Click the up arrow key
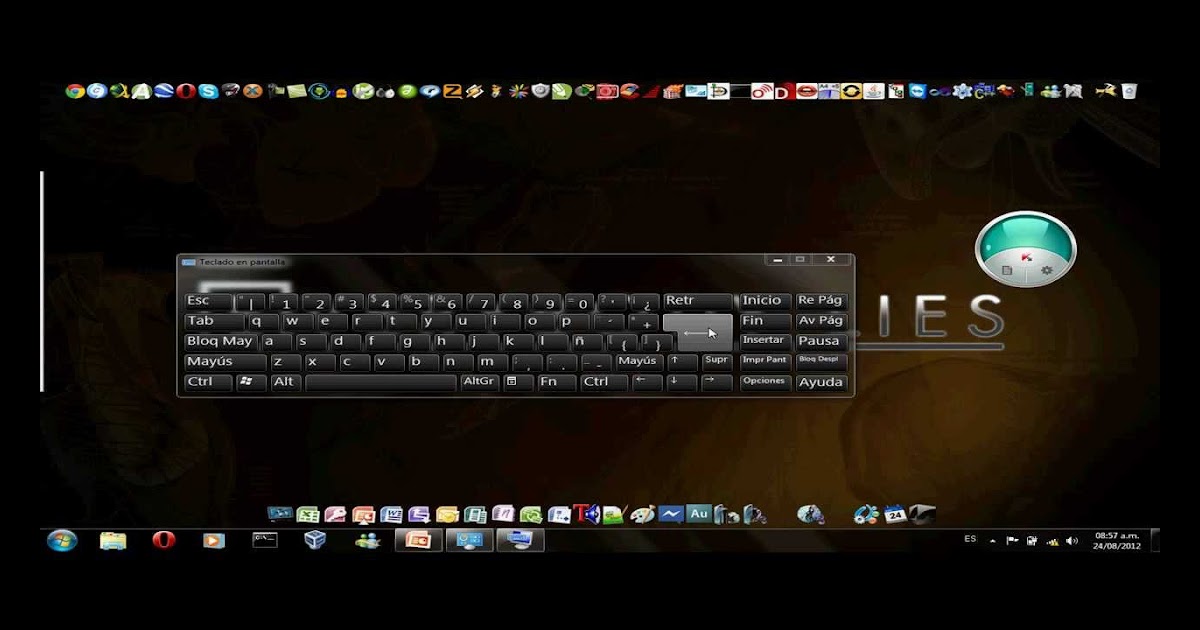This screenshot has width=1200, height=630. click(682, 361)
